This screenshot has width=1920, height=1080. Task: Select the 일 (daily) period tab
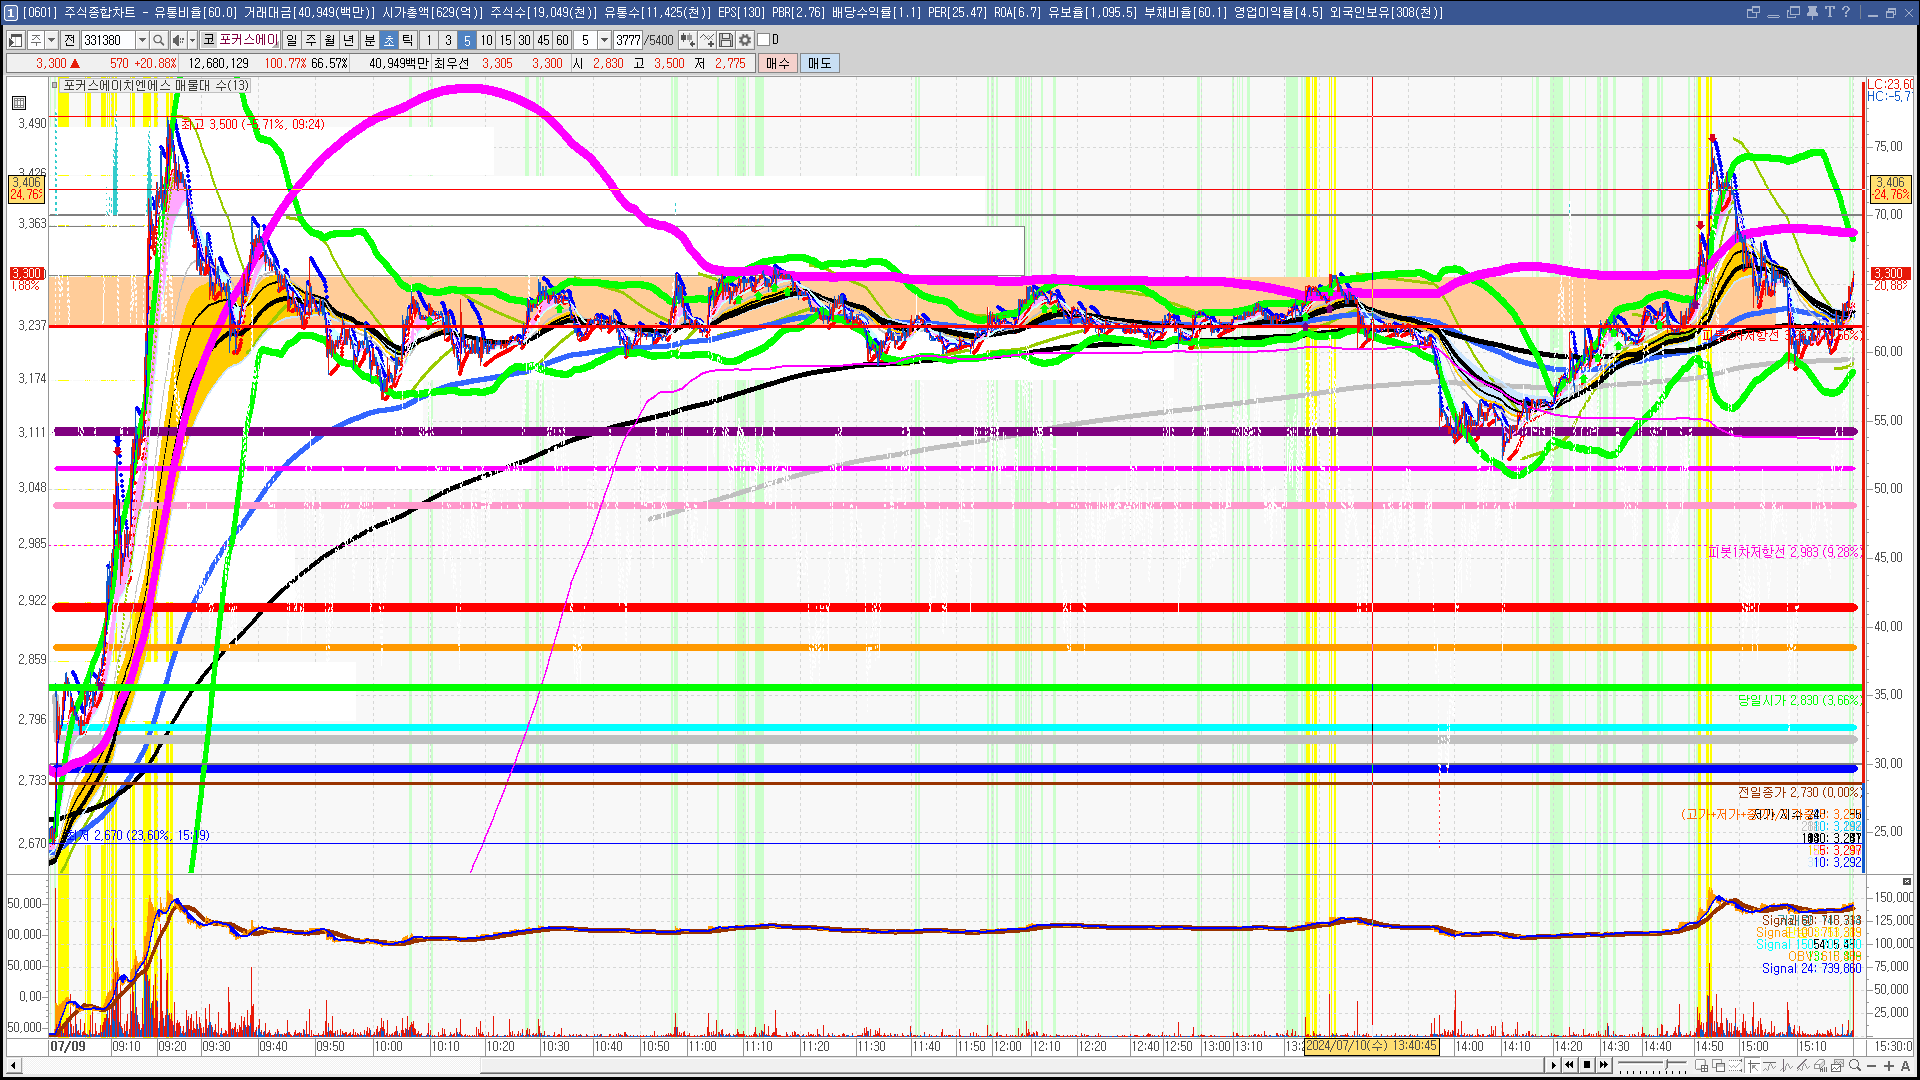click(291, 40)
